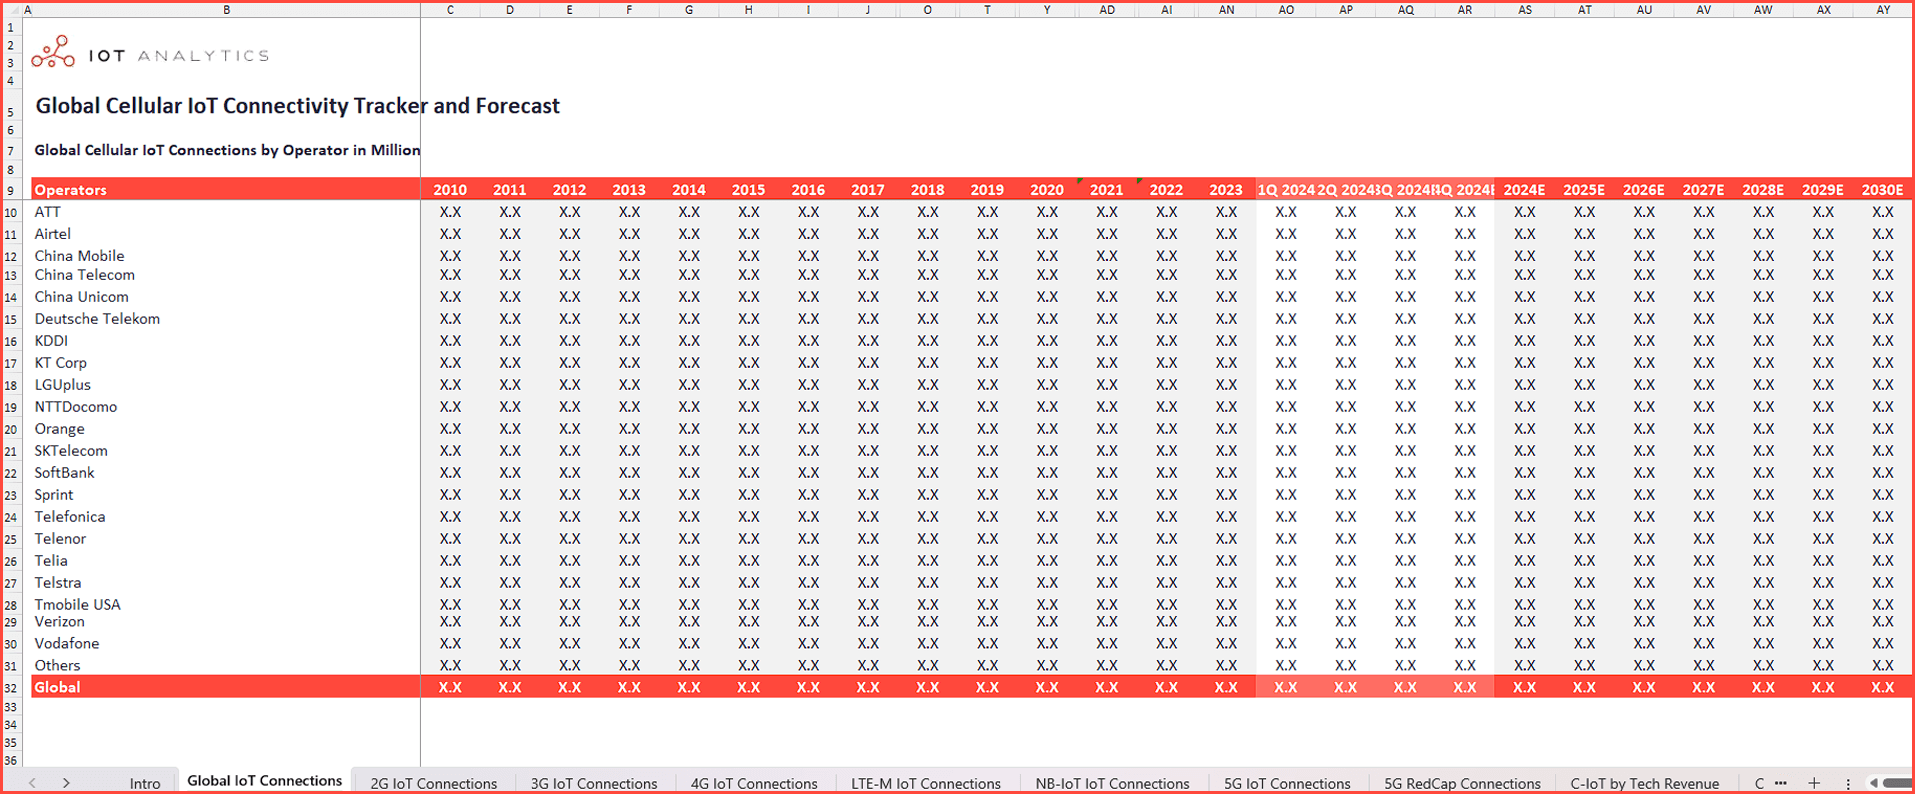The width and height of the screenshot is (1915, 794).
Task: Go to the next sheet with right arrow
Action: [x=66, y=783]
